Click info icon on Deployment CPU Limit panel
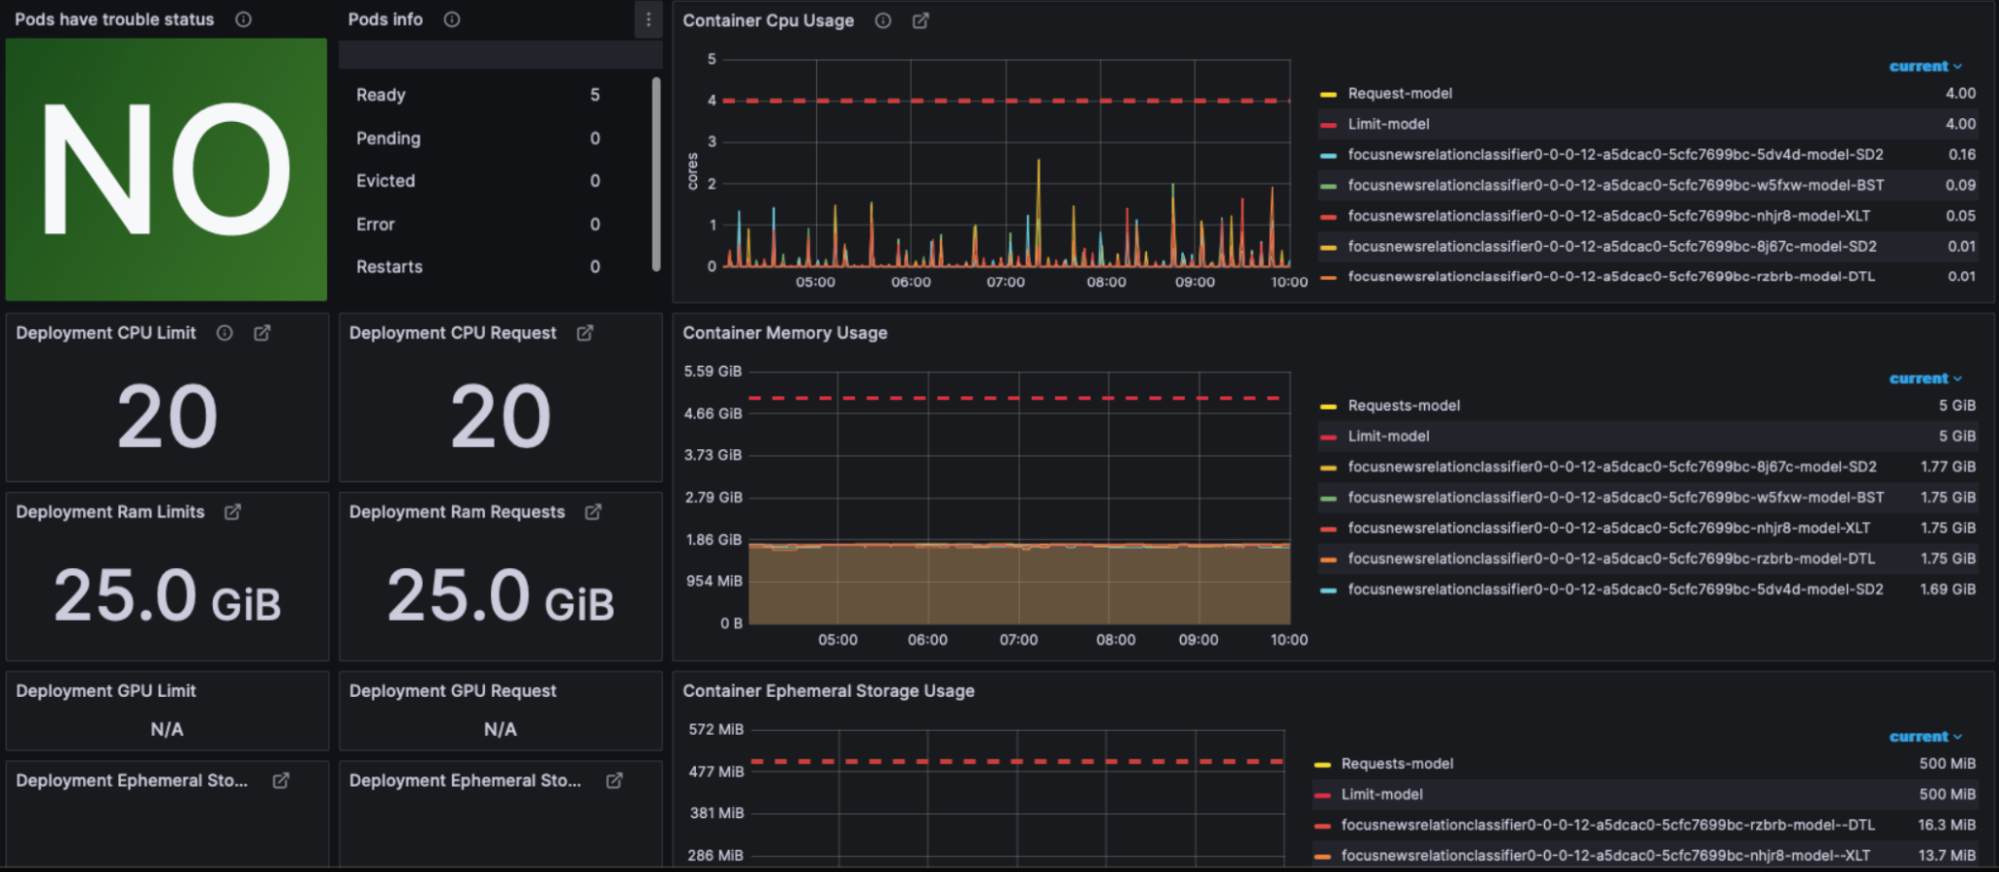1999x872 pixels. coord(225,333)
